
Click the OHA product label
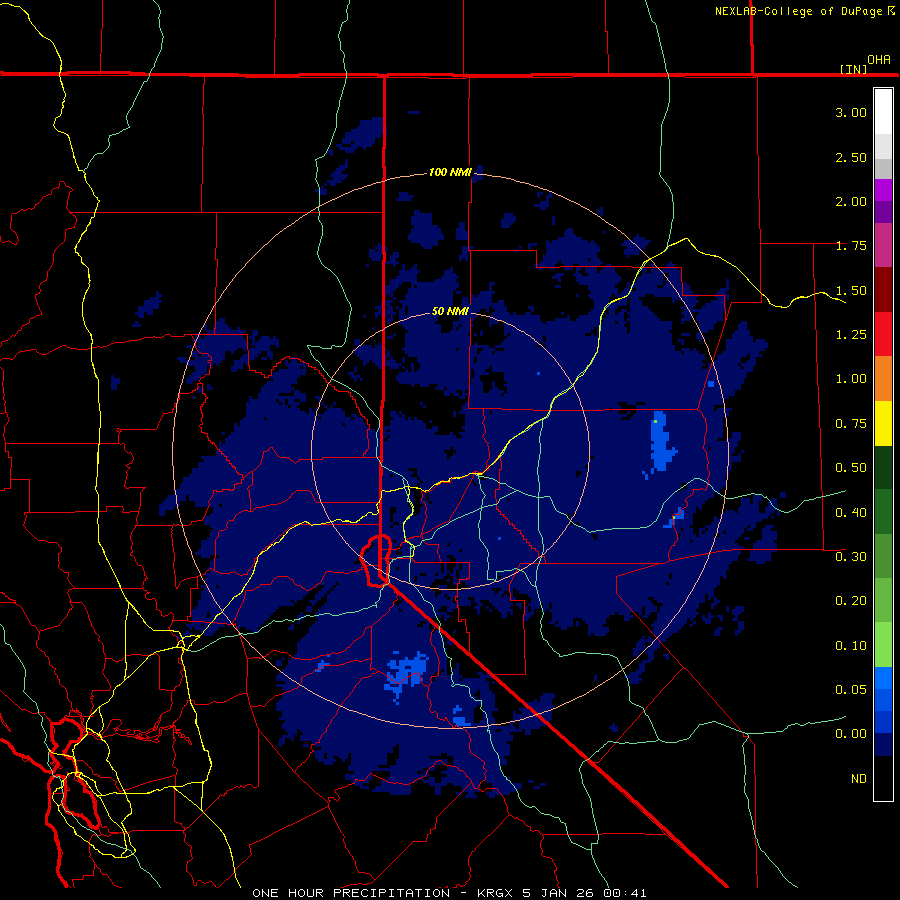[879, 60]
